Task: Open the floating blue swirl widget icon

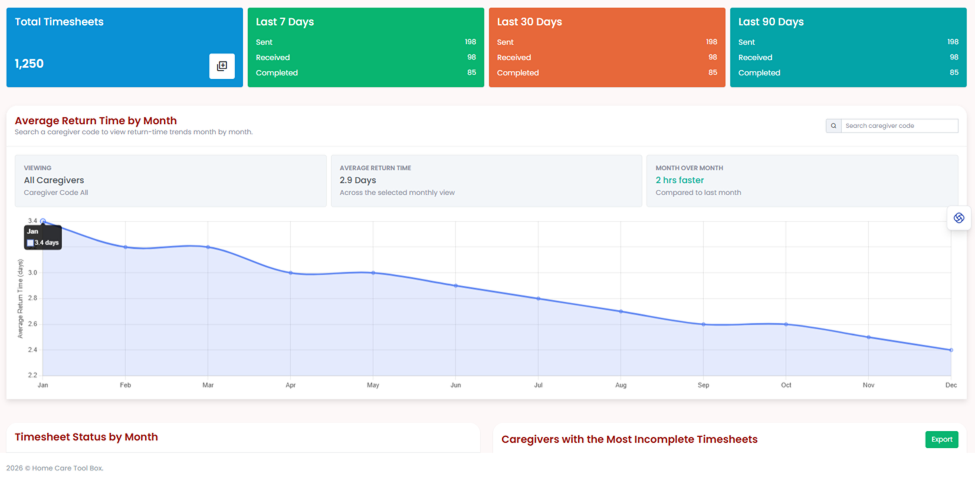Action: tap(959, 218)
